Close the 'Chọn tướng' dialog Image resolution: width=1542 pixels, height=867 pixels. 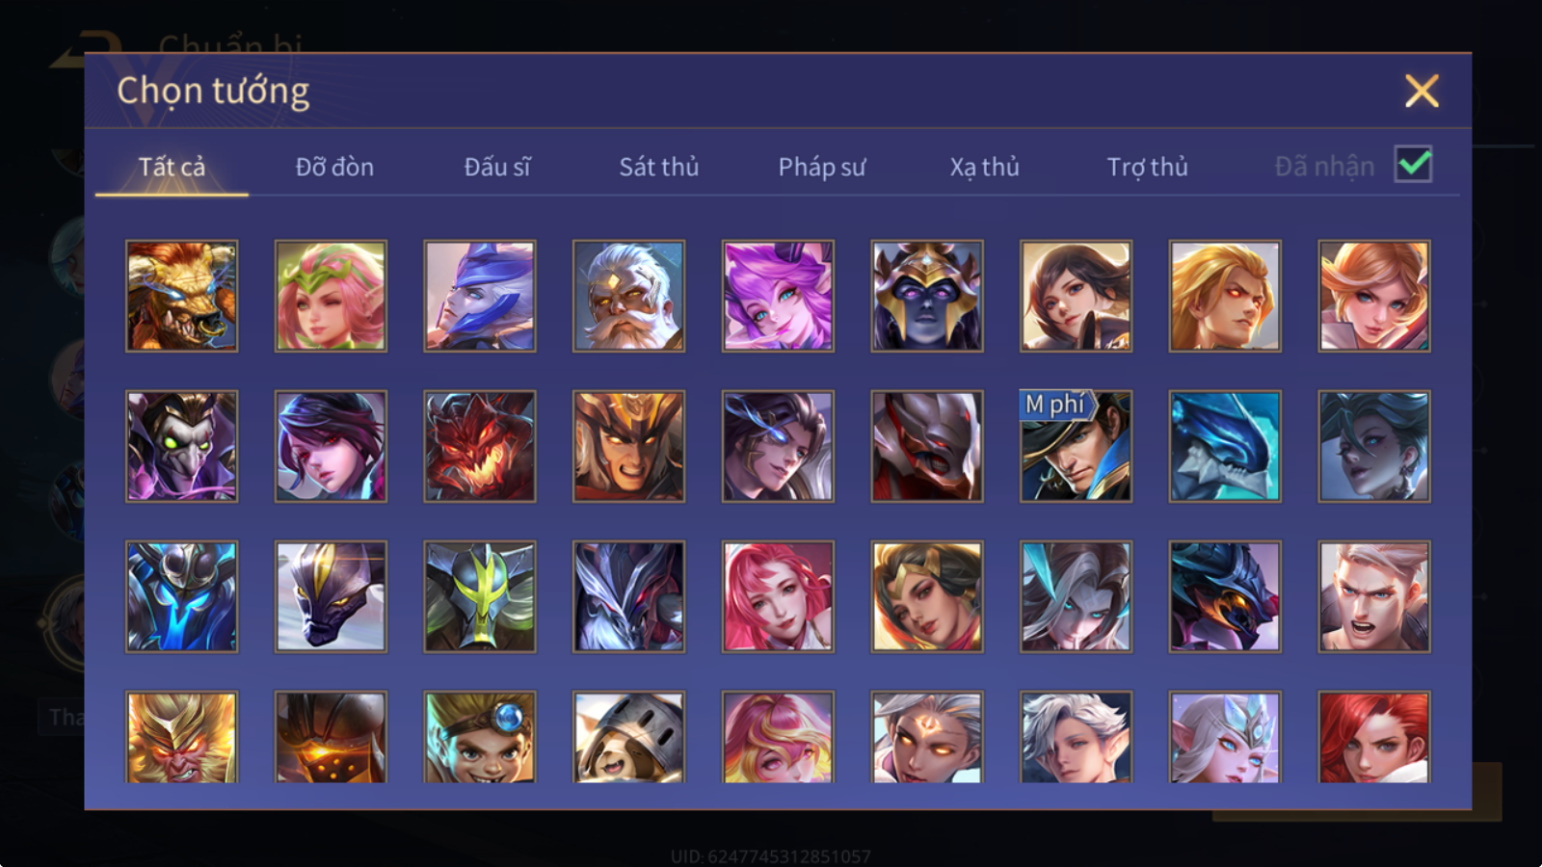click(x=1421, y=91)
